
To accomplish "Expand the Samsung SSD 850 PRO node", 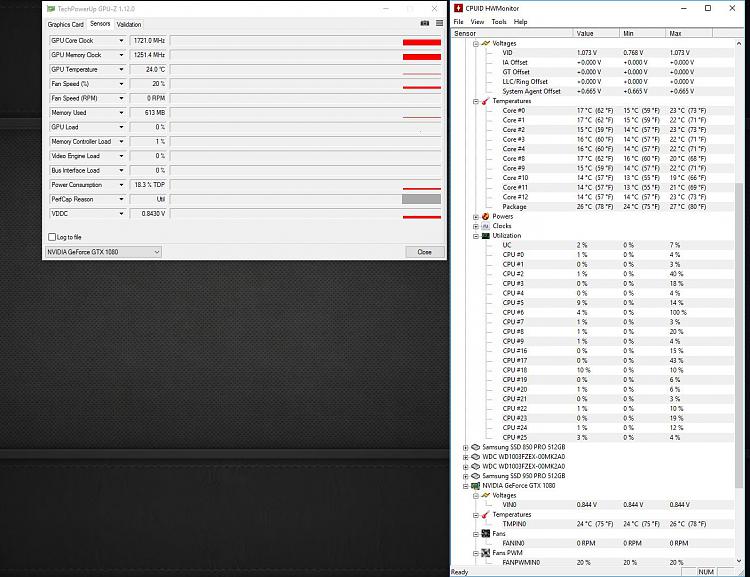I will click(x=465, y=447).
